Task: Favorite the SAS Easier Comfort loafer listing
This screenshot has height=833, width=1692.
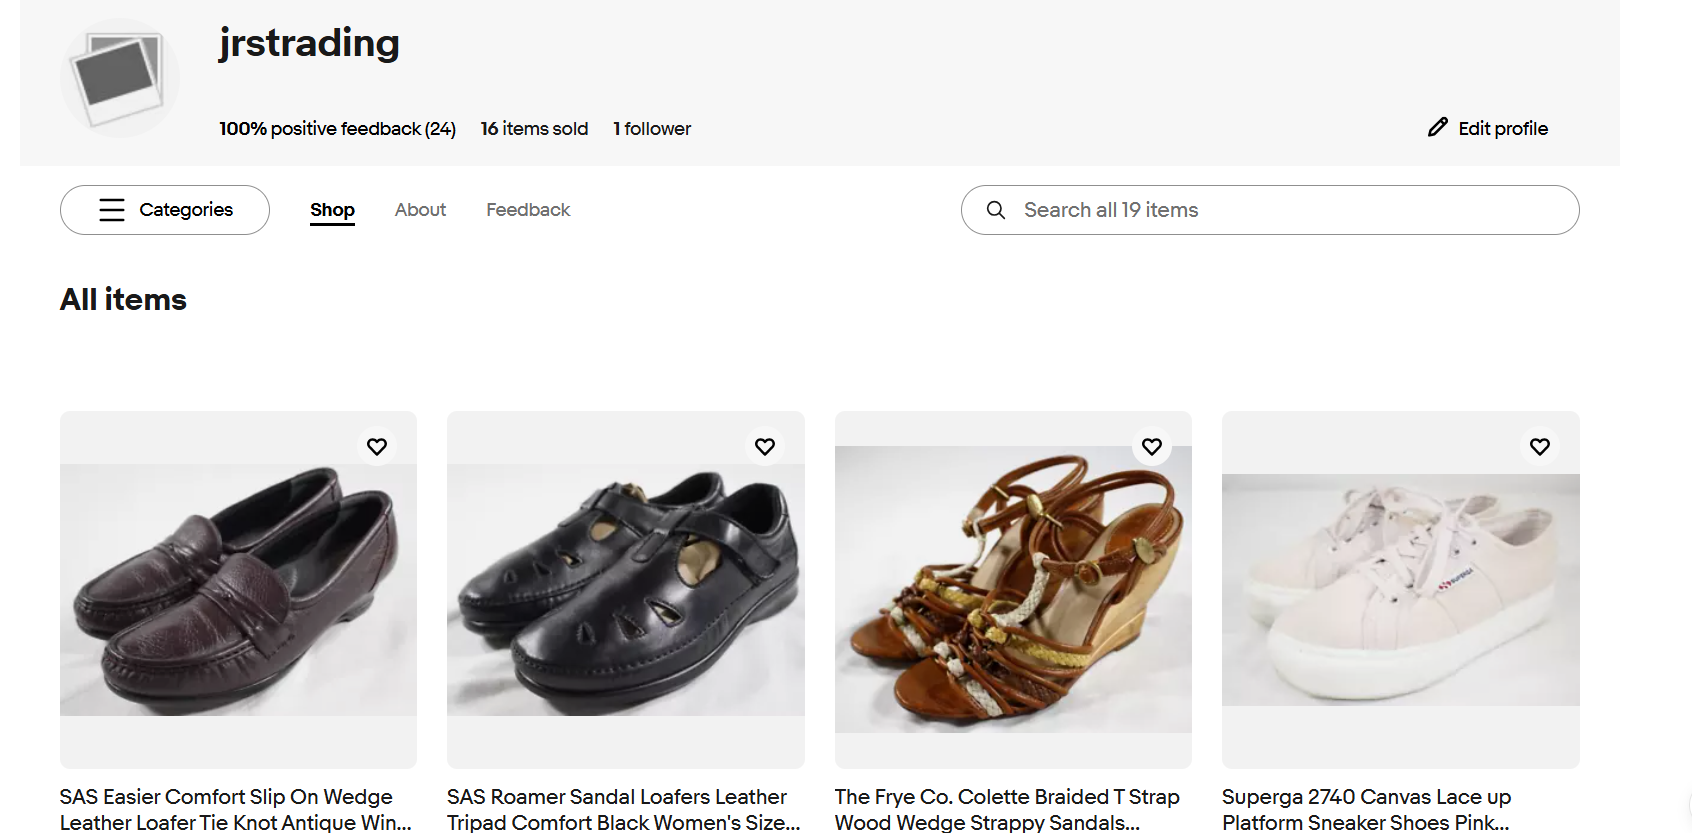Action: [x=377, y=447]
